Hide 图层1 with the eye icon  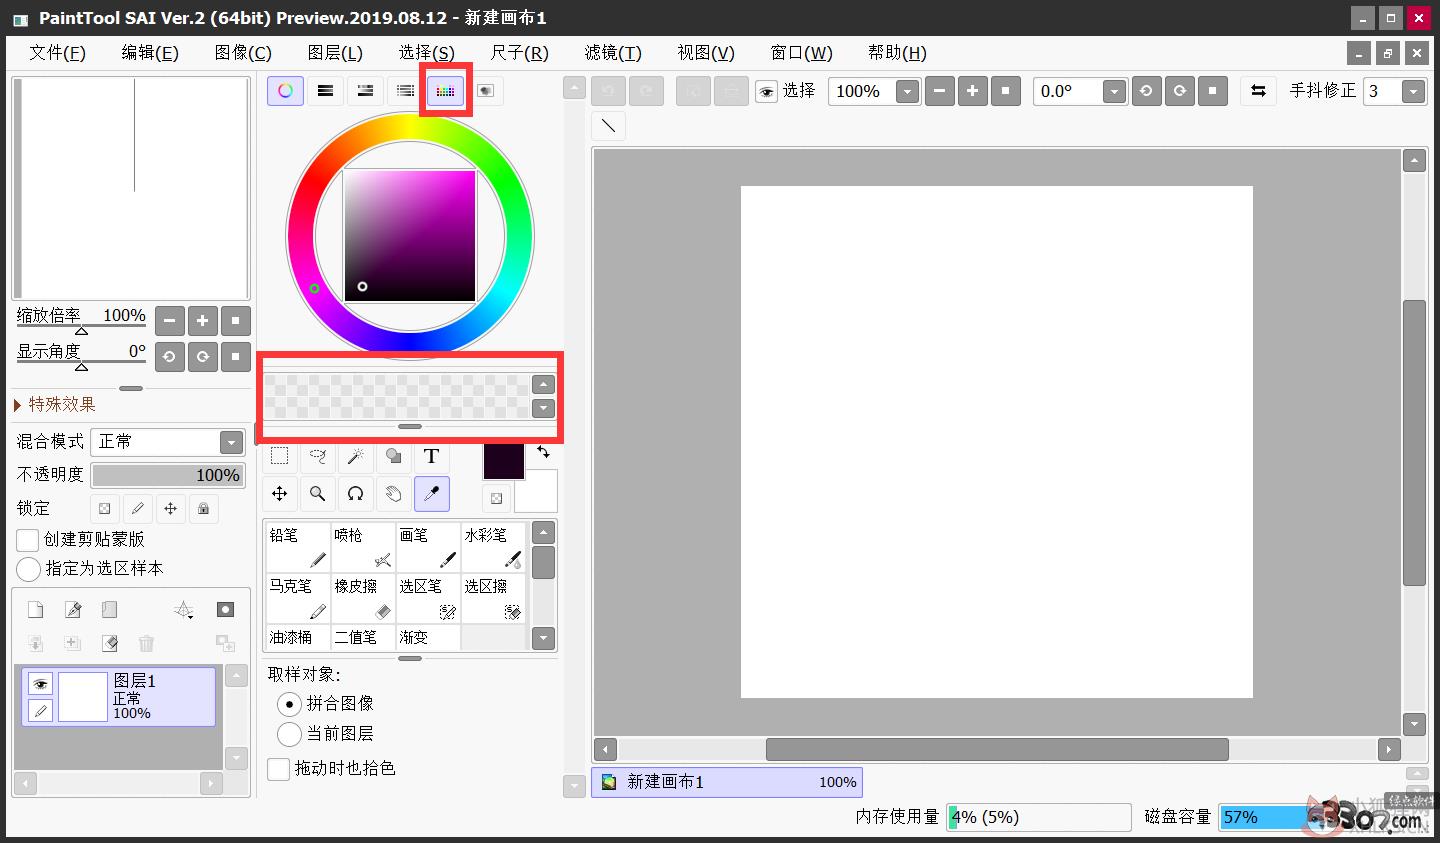(x=40, y=684)
